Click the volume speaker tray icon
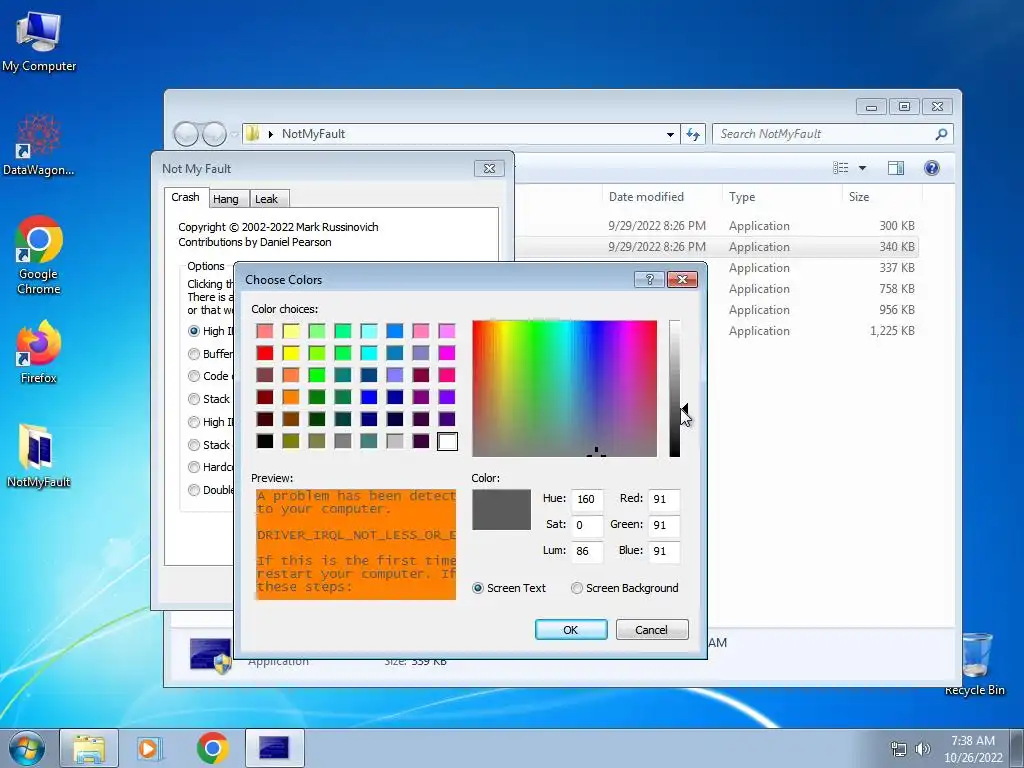This screenshot has width=1024, height=768. point(923,749)
